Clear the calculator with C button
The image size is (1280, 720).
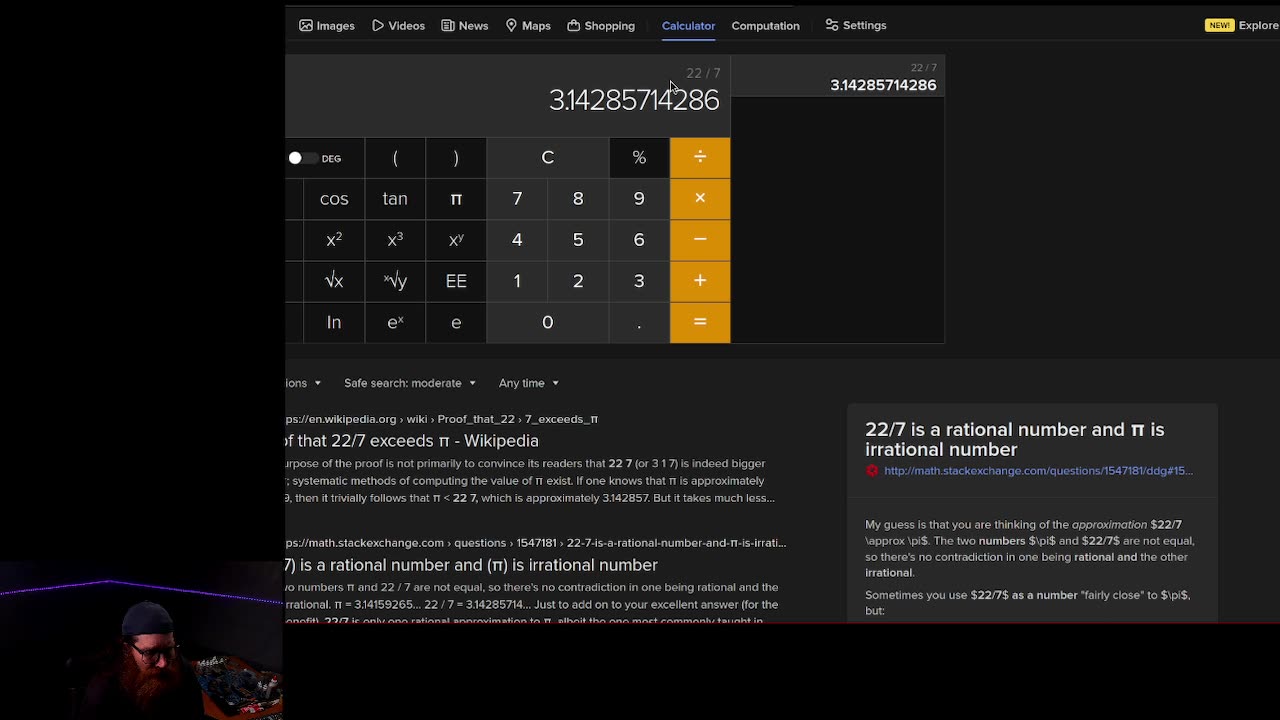coord(547,158)
